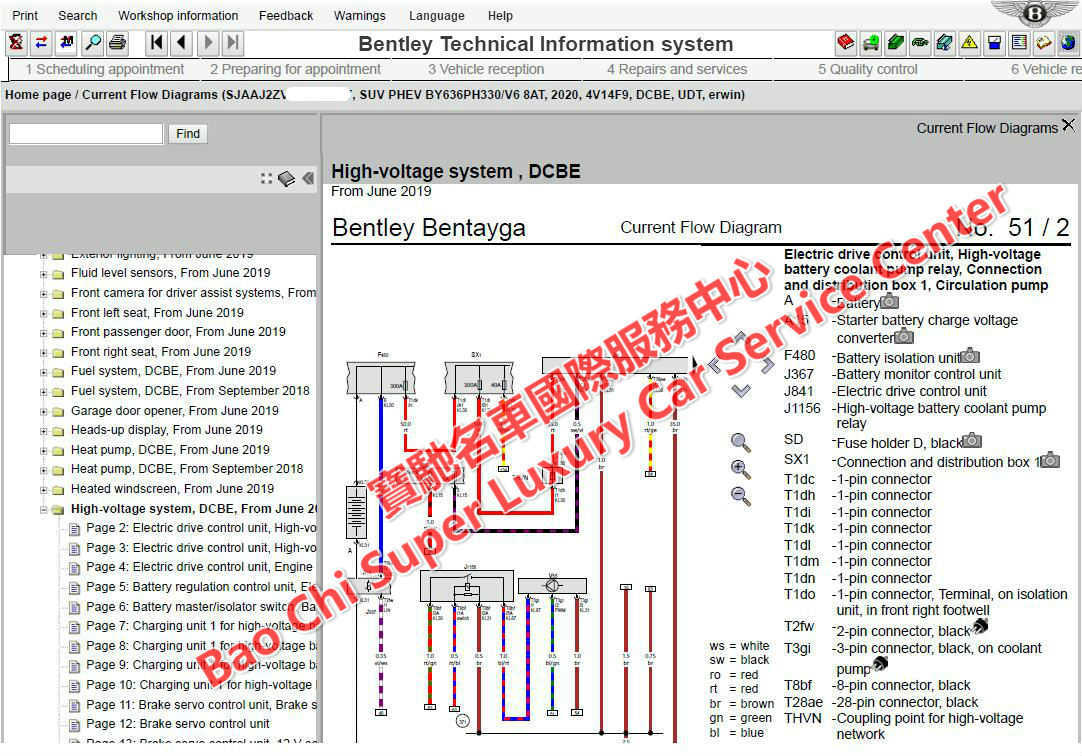The height and width of the screenshot is (756, 1082).
Task: Click the globe icon in toolbar
Action: click(1069, 43)
